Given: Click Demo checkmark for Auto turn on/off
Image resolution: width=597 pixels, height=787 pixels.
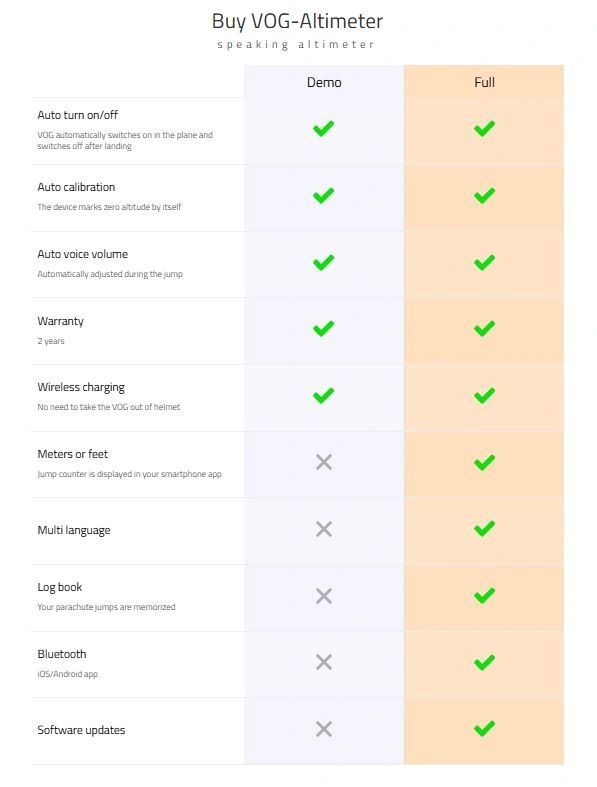Looking at the screenshot, I should click(323, 128).
